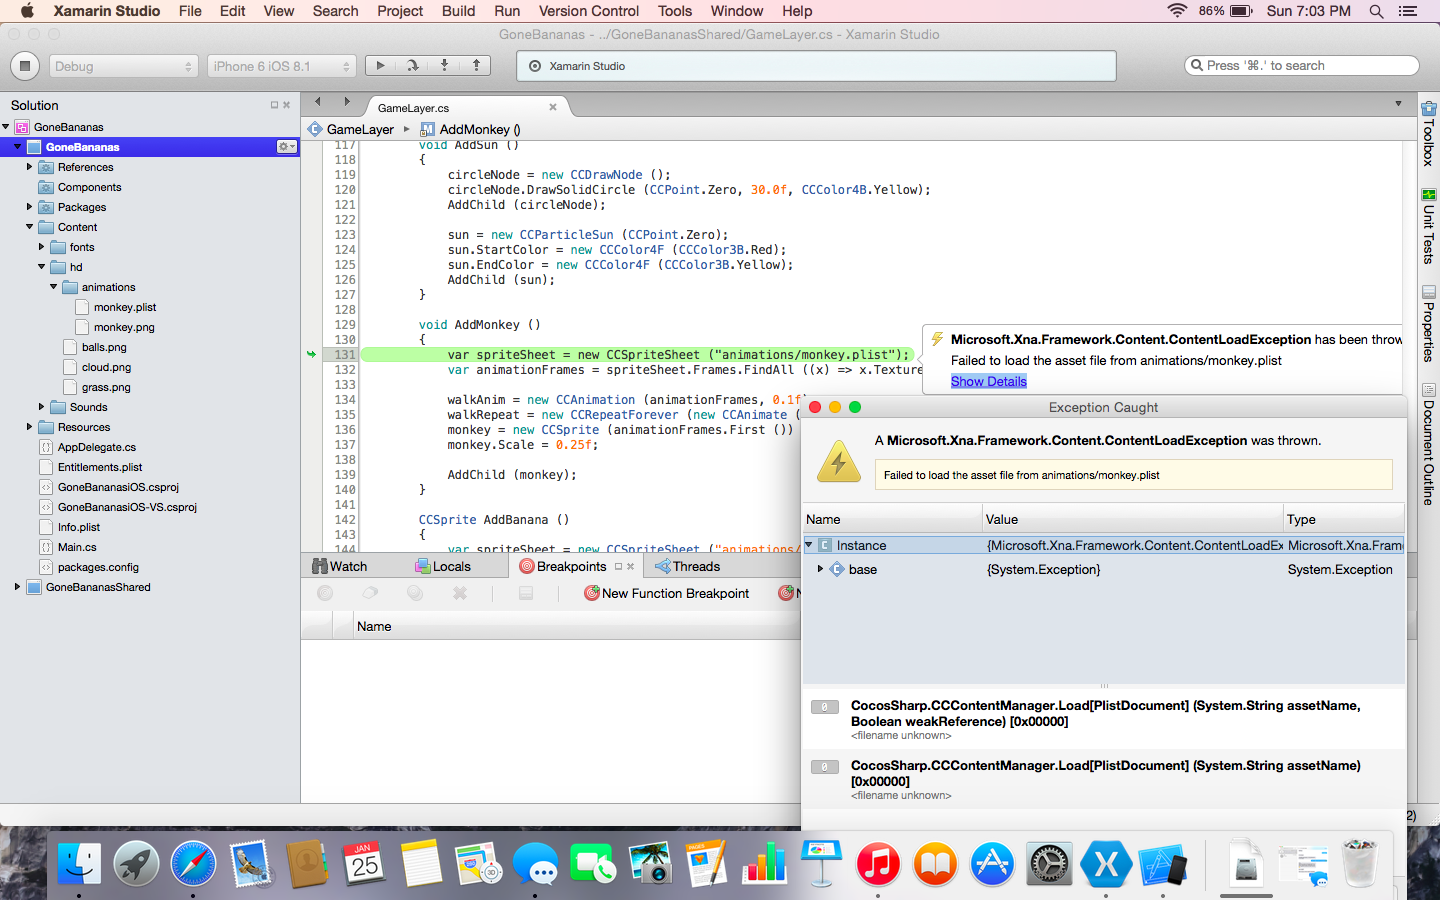Switch to the Watch pad tab
1440x900 pixels.
[340, 566]
